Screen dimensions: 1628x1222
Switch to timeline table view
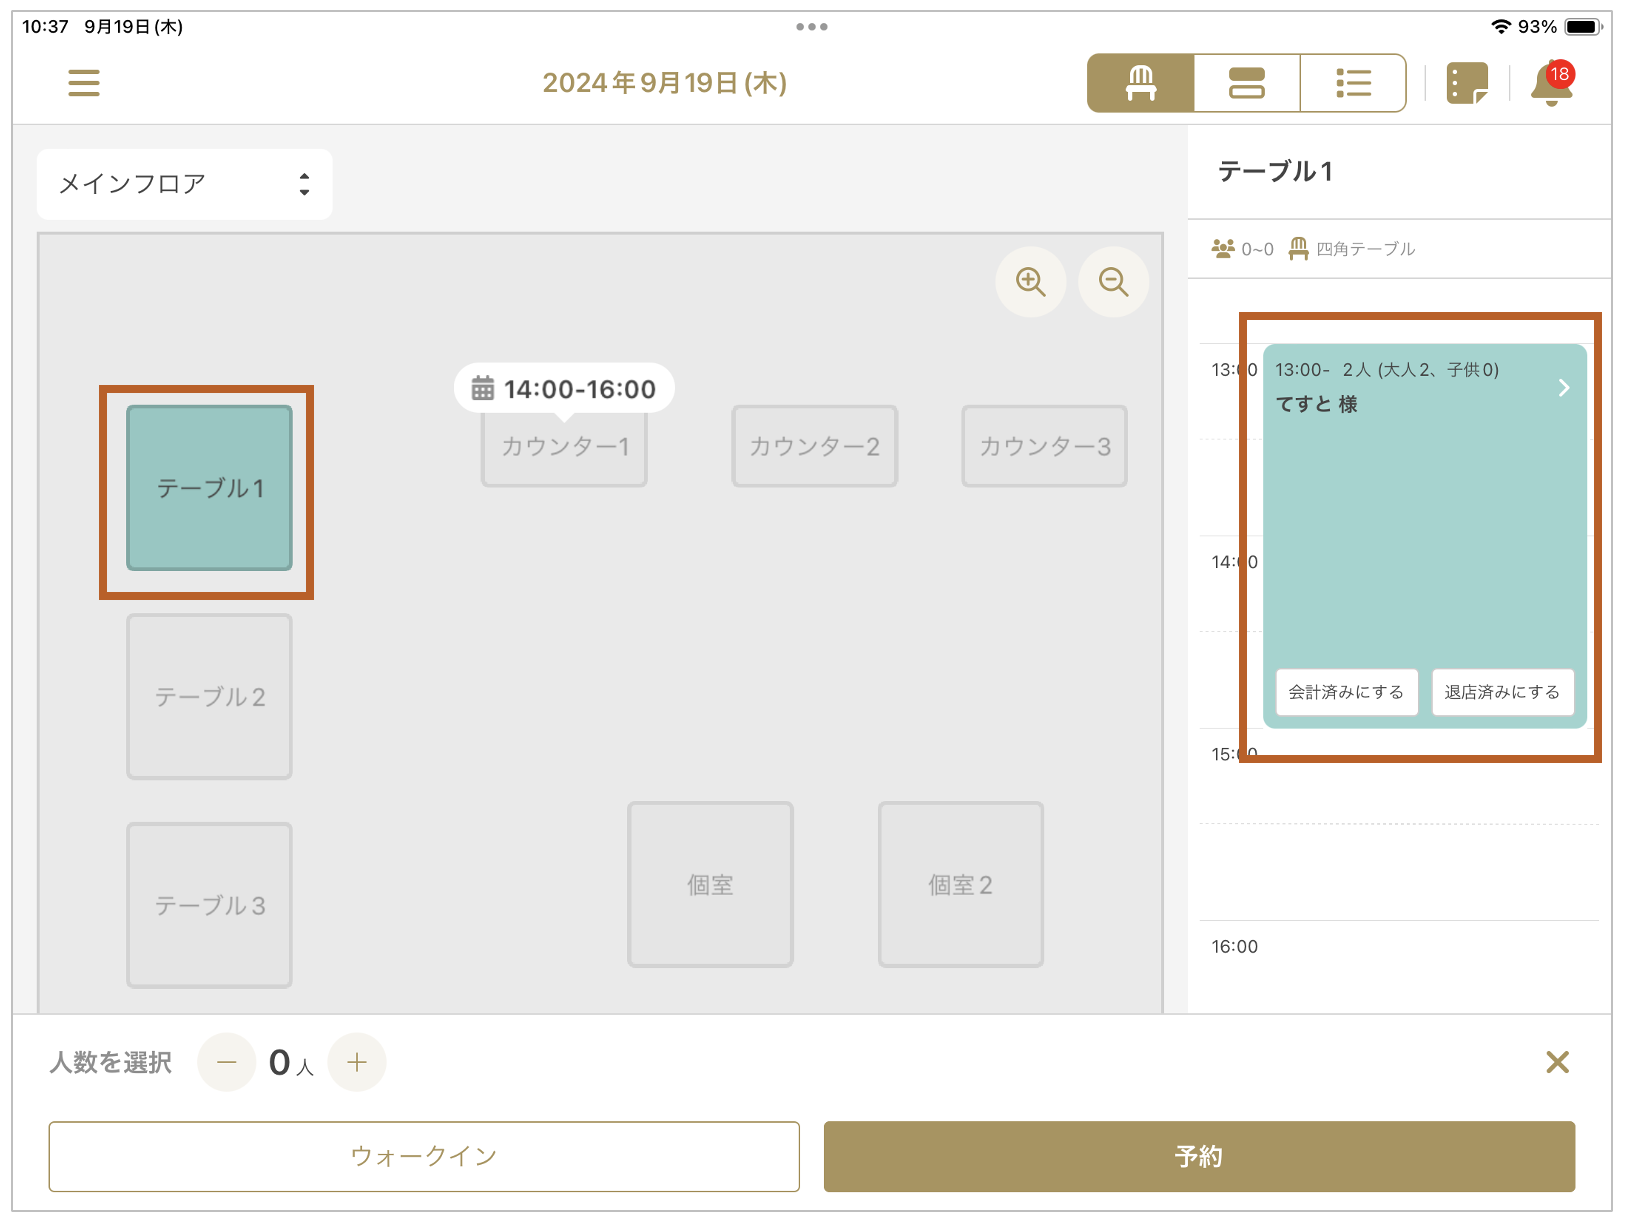point(1246,83)
